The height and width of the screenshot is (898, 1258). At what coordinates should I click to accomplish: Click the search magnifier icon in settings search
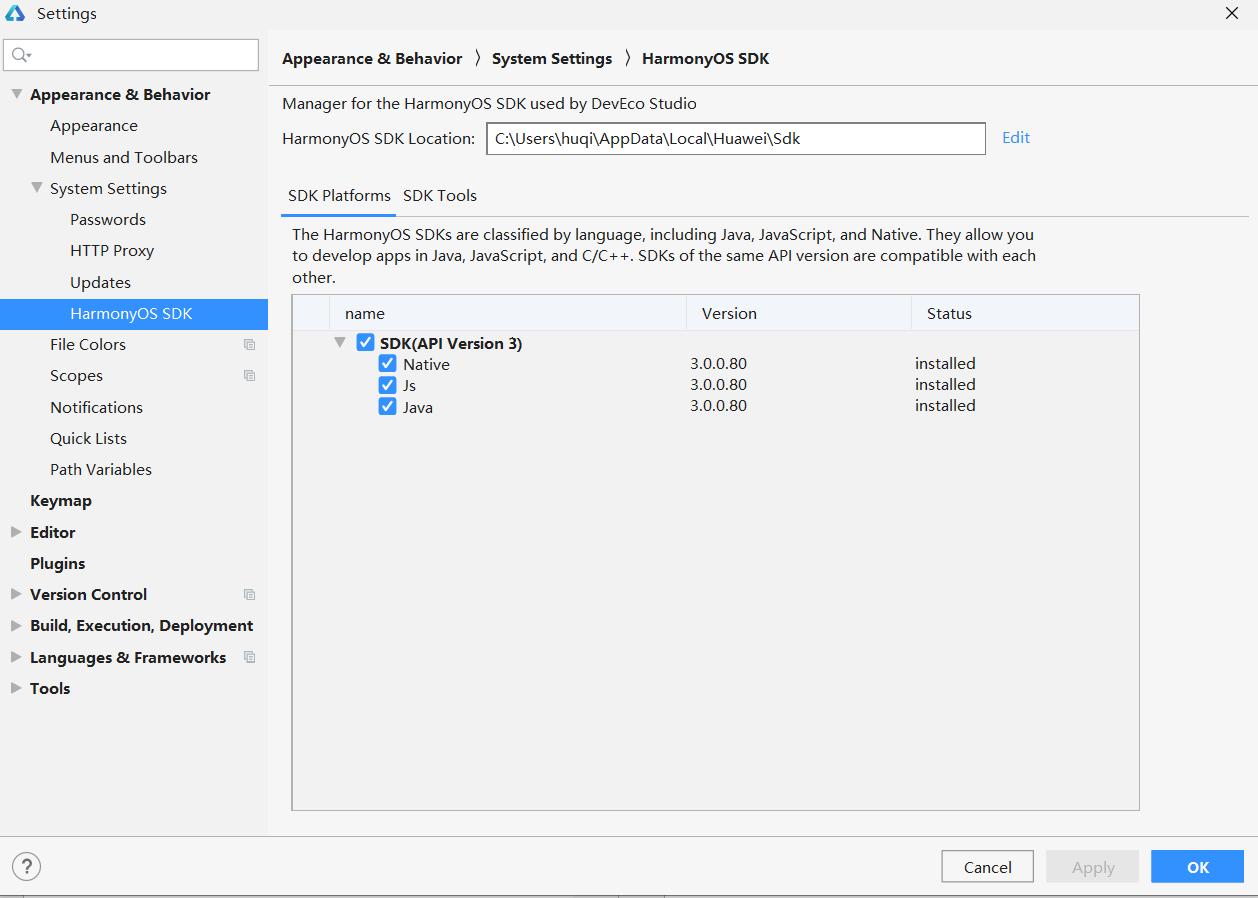click(20, 55)
